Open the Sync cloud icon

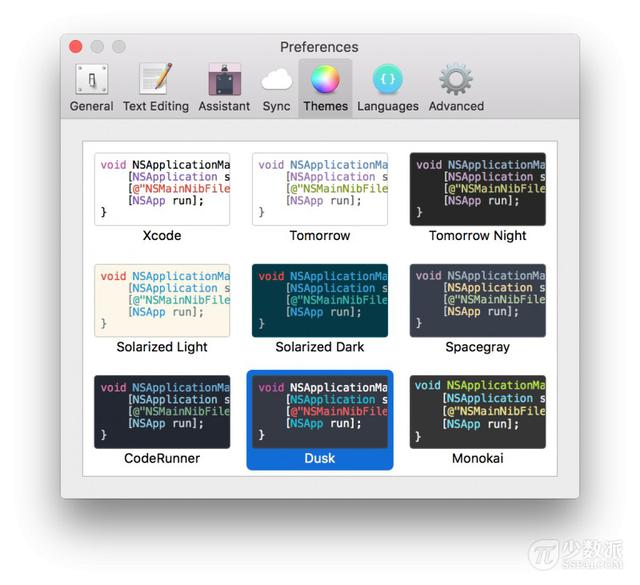pyautogui.click(x=276, y=80)
